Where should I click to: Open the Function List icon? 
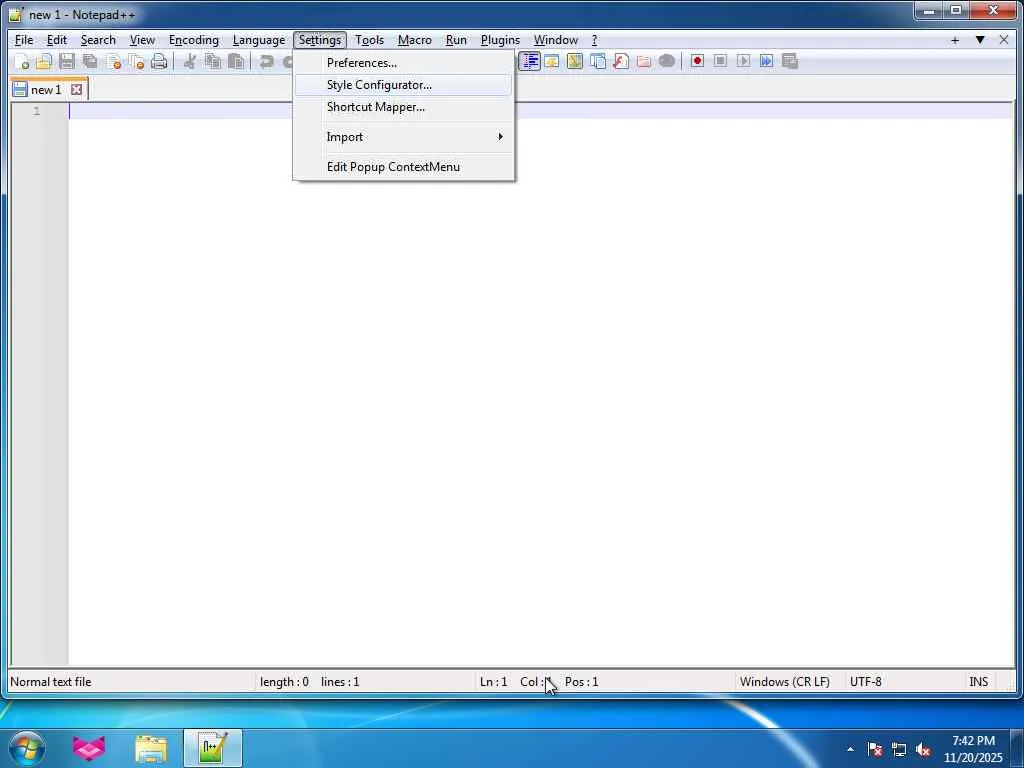[x=621, y=61]
